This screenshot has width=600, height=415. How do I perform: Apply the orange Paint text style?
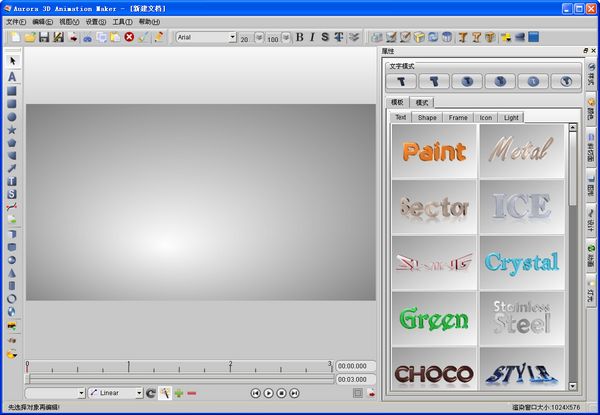434,151
